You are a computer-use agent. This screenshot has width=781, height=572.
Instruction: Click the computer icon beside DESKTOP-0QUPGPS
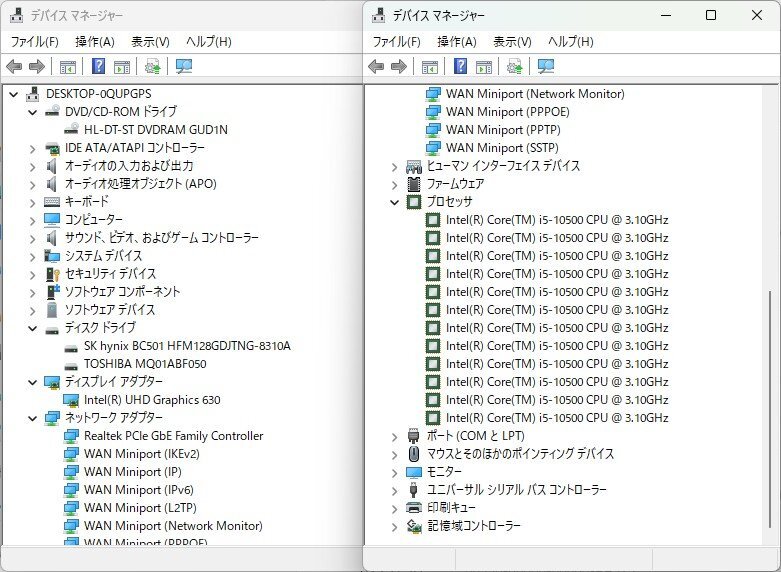[x=33, y=94]
